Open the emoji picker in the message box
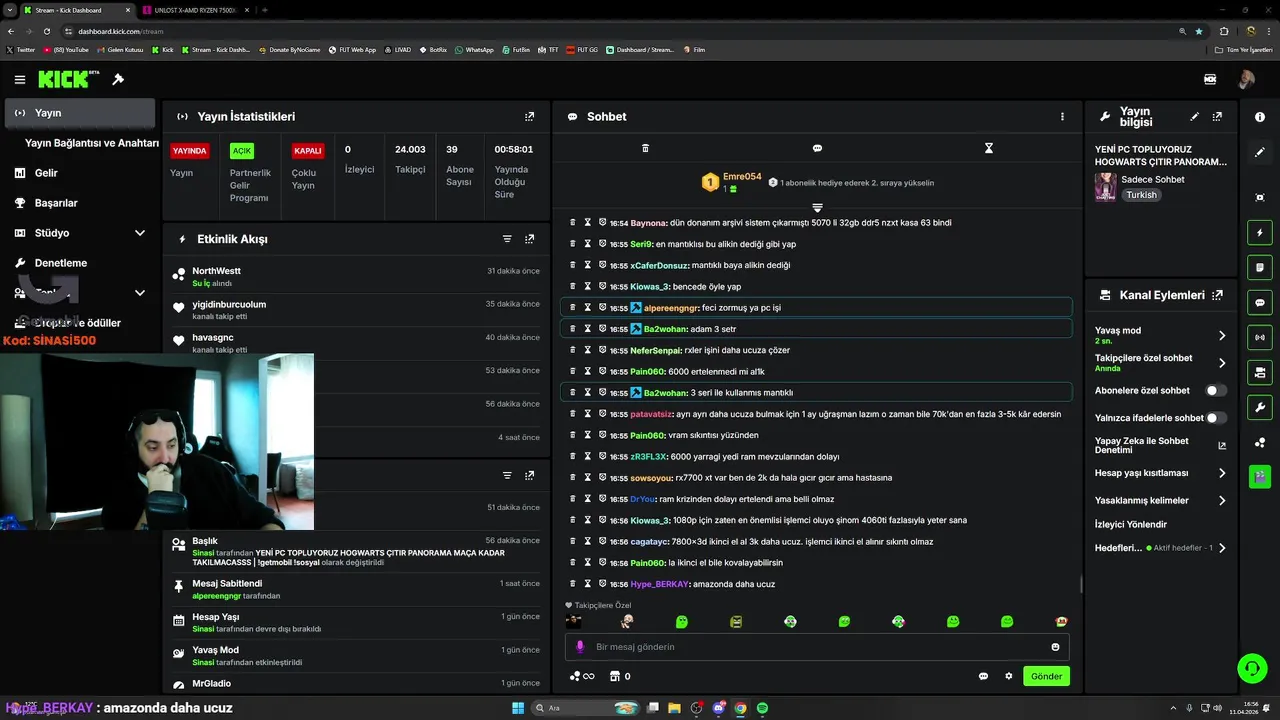1280x720 pixels. [x=1055, y=647]
